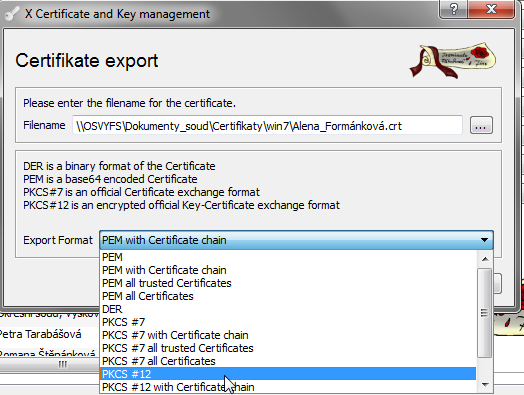Click the list scrollbar down arrow

[485, 385]
